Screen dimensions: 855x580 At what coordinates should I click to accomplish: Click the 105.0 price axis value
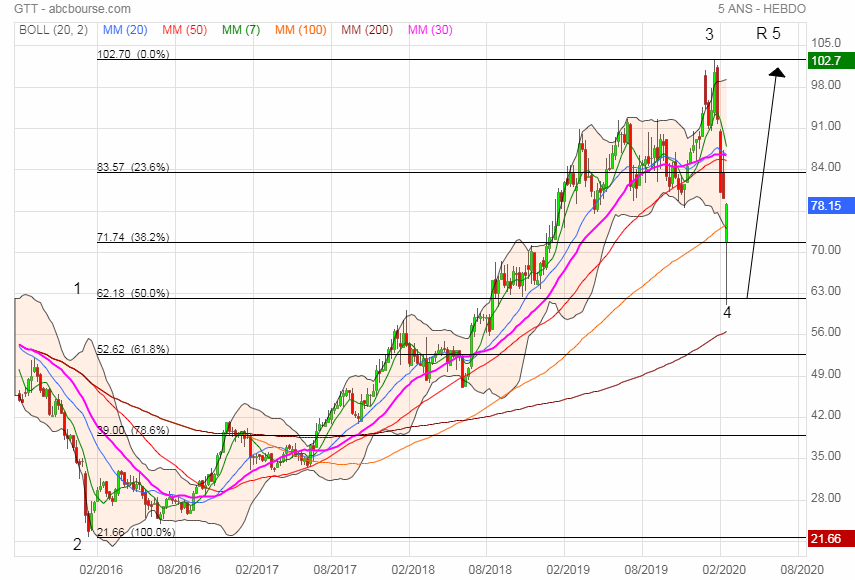pyautogui.click(x=826, y=43)
